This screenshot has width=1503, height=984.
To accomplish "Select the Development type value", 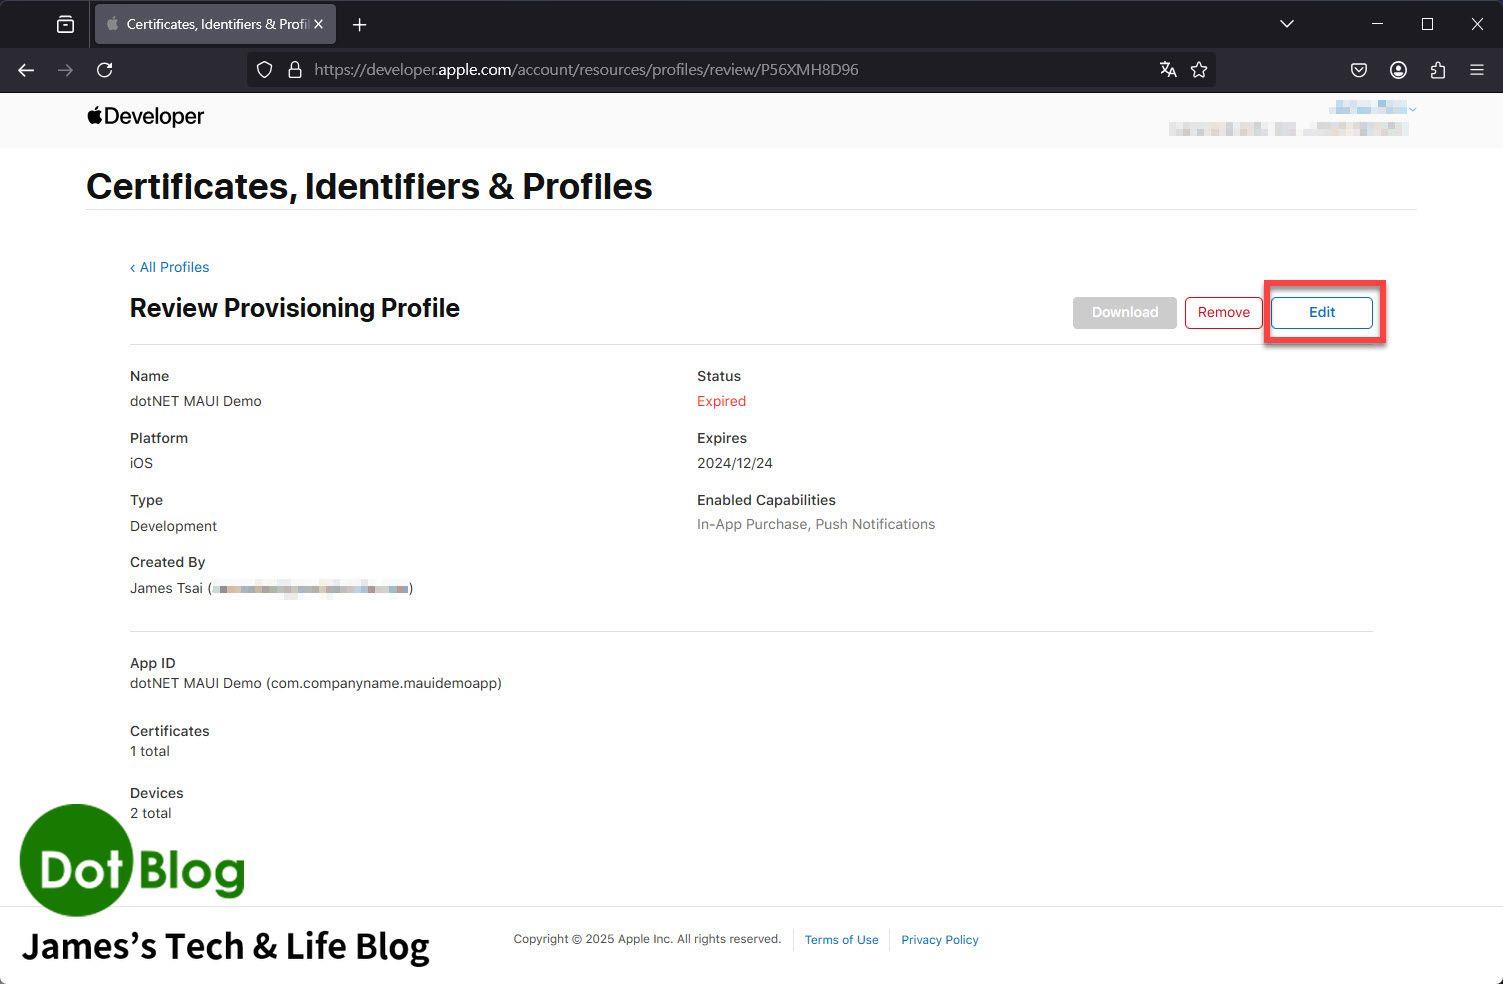I will point(173,526).
